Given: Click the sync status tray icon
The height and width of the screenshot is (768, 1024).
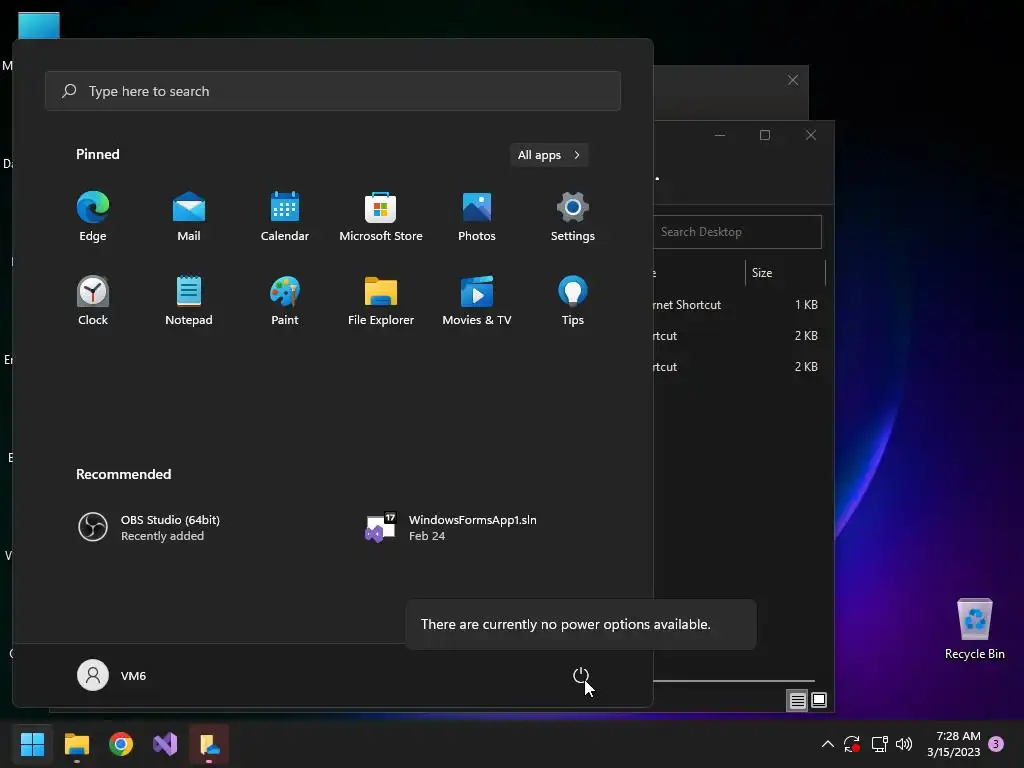Looking at the screenshot, I should (x=852, y=744).
